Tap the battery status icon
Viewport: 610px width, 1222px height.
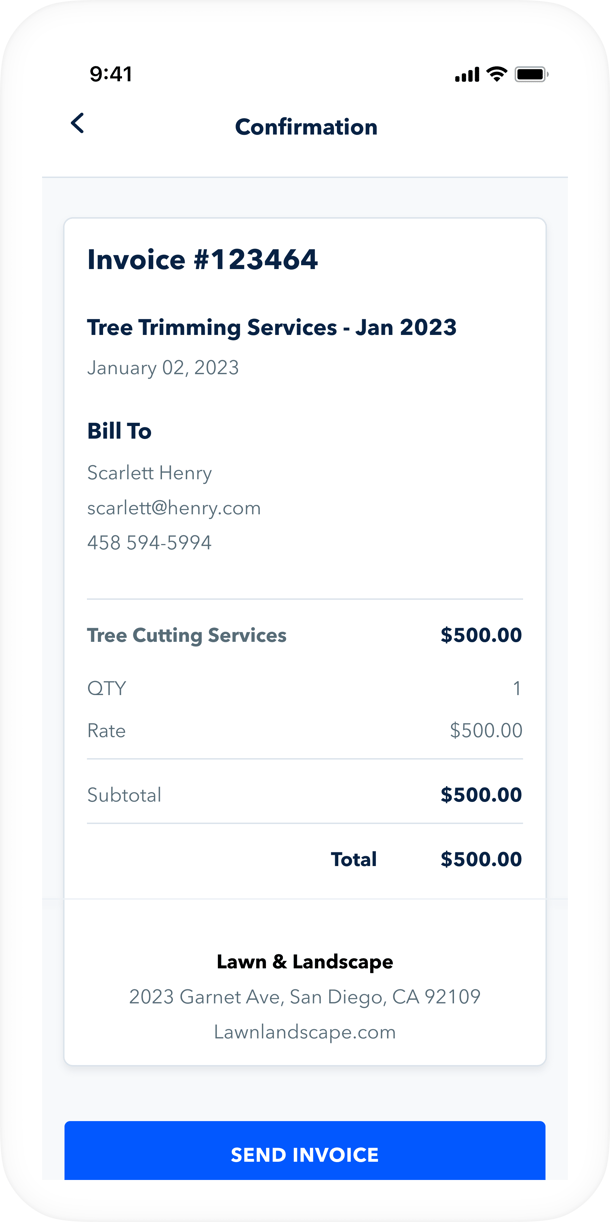(x=531, y=75)
